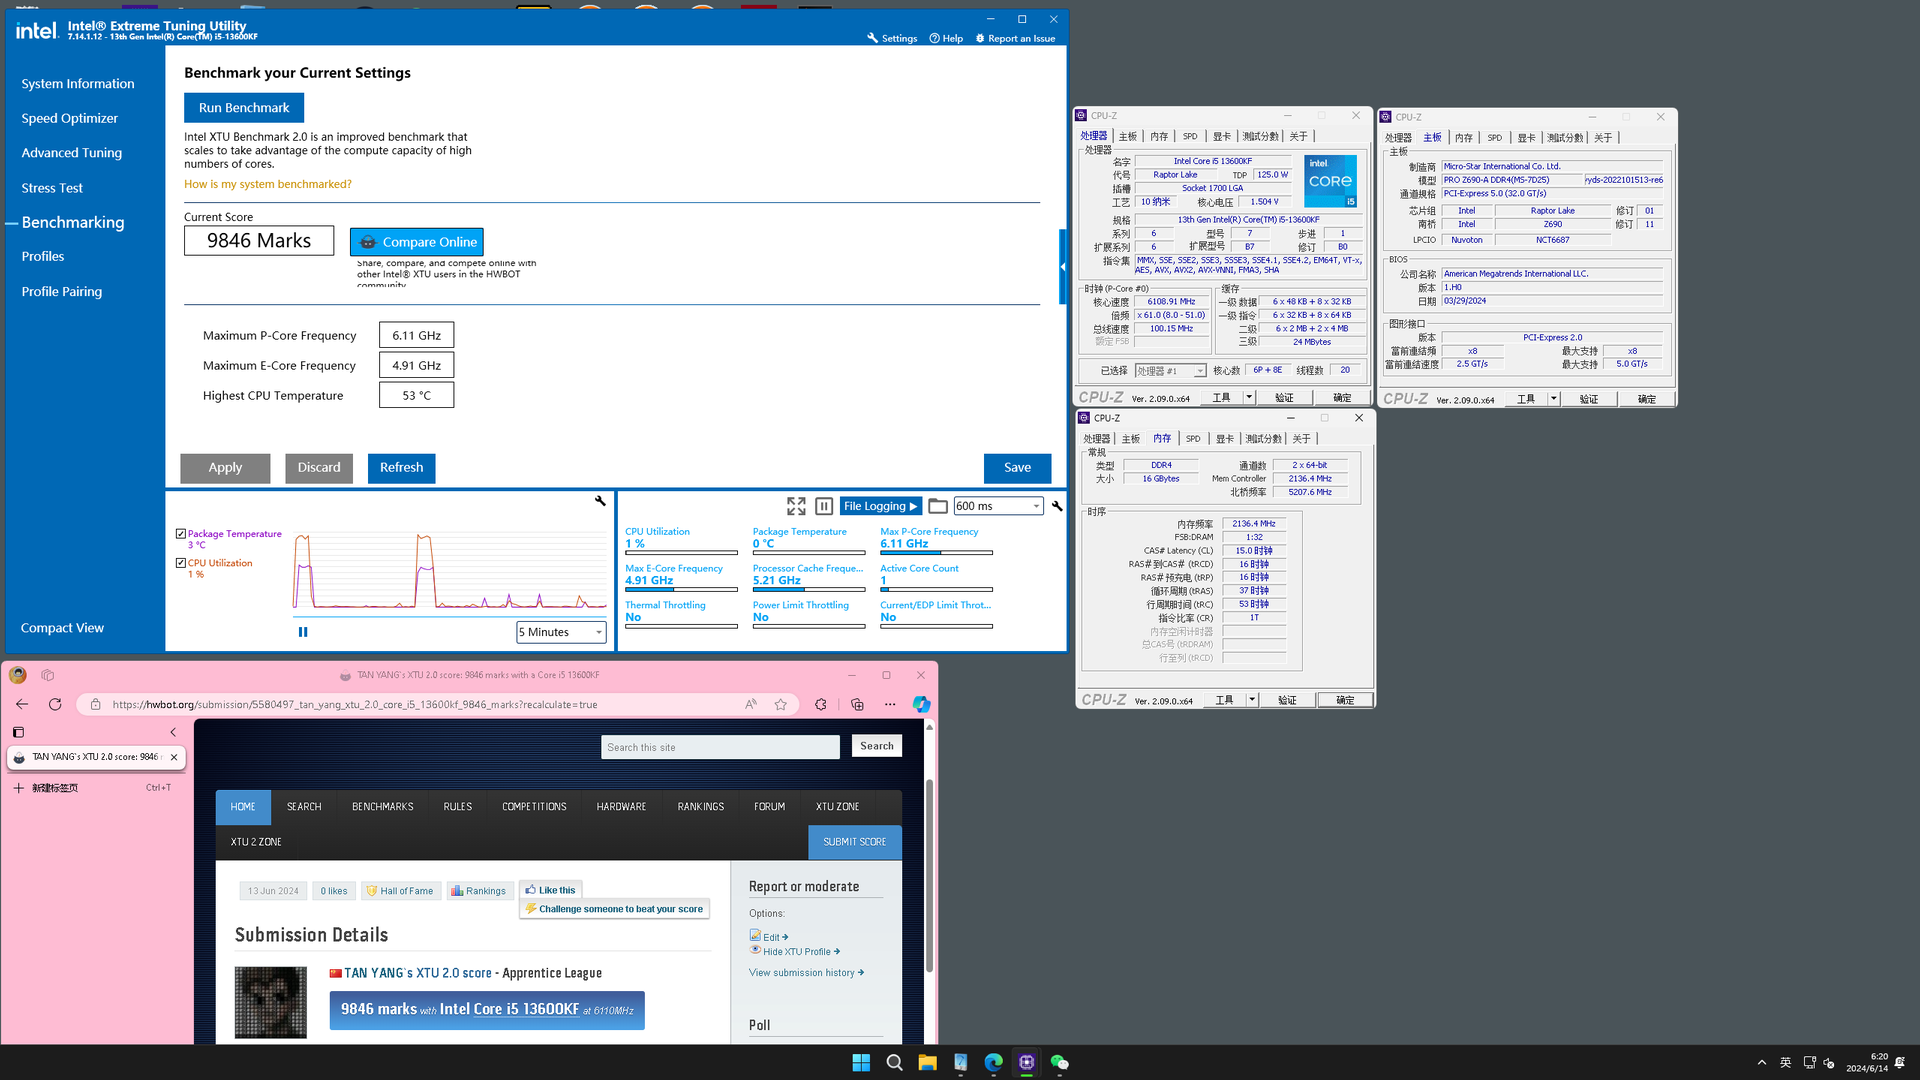Open Windows Start menu
The image size is (1920, 1080).
pos(861,1062)
